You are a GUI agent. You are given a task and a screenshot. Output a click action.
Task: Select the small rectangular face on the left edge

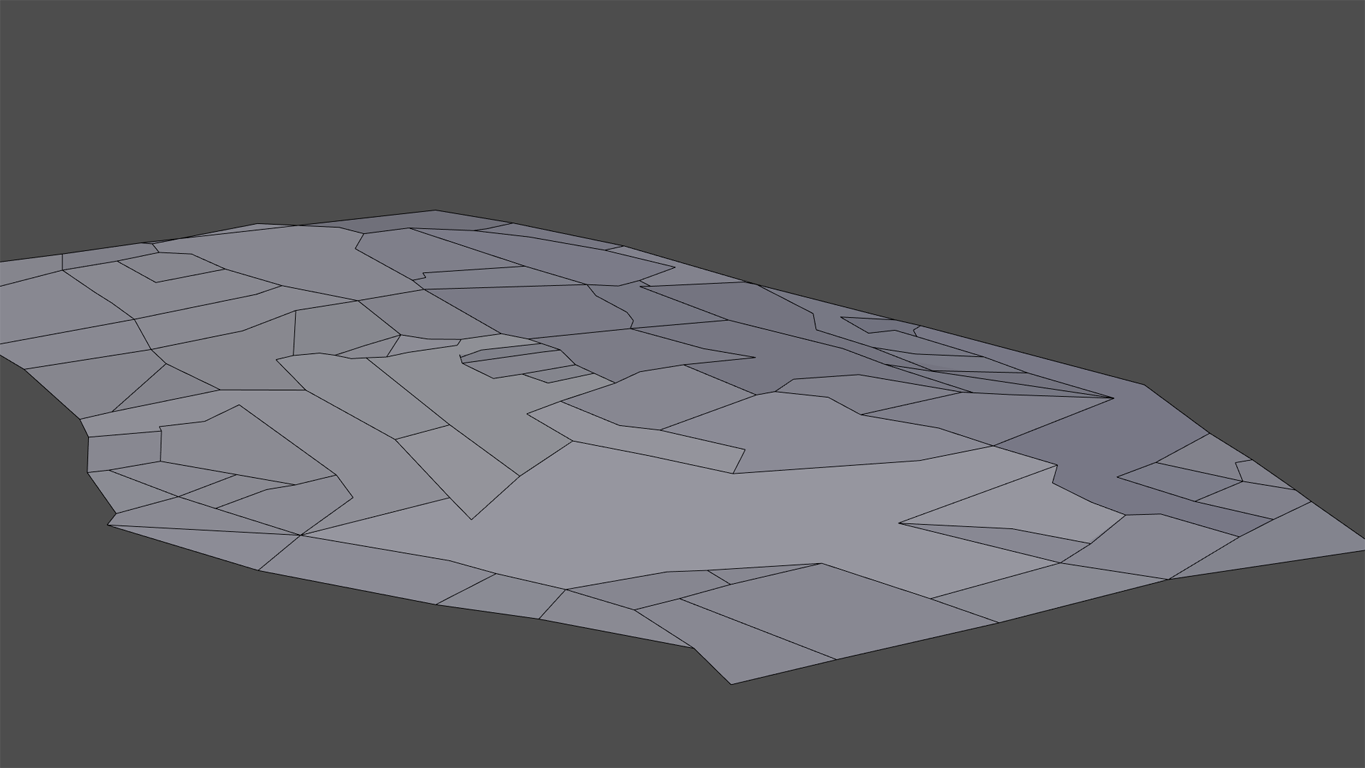coord(124,450)
